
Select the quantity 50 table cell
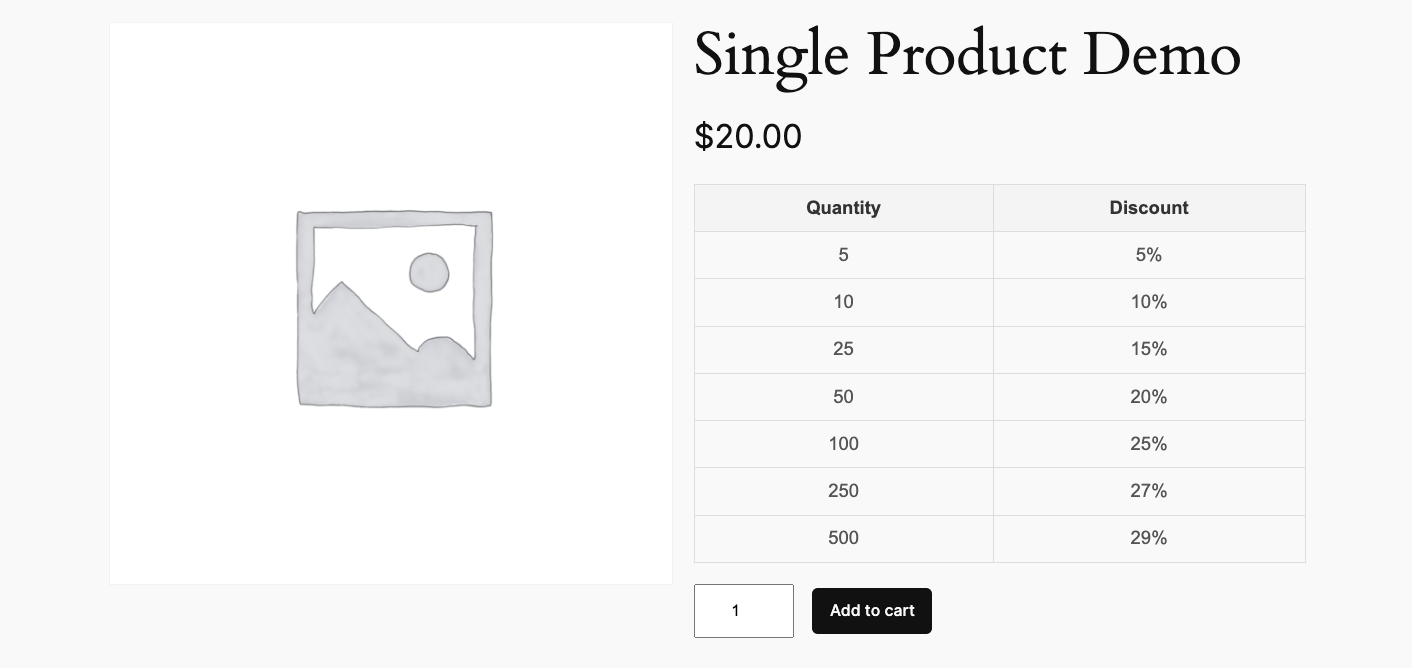[843, 397]
